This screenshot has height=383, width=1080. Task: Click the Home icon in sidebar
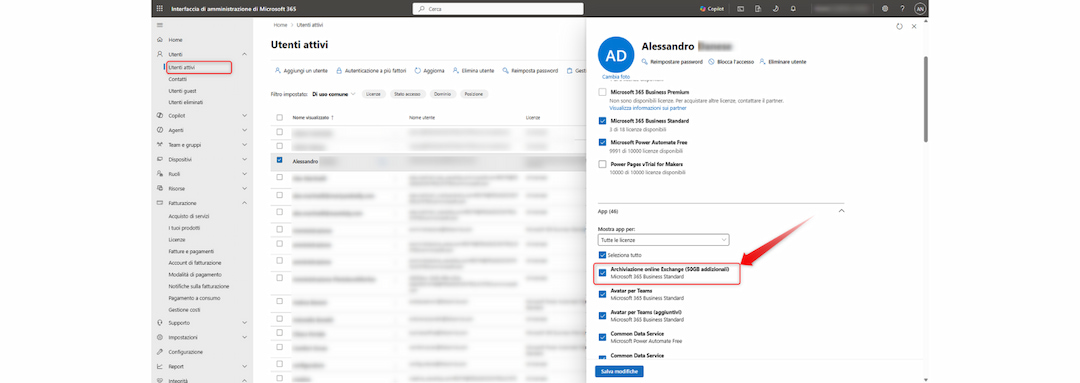160,40
